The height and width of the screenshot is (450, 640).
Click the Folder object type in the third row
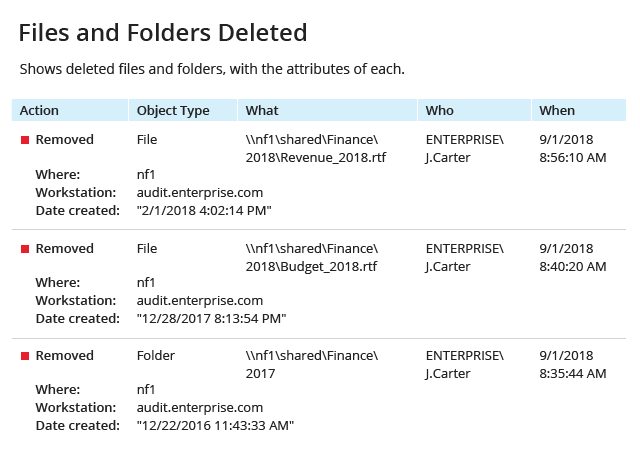[156, 356]
